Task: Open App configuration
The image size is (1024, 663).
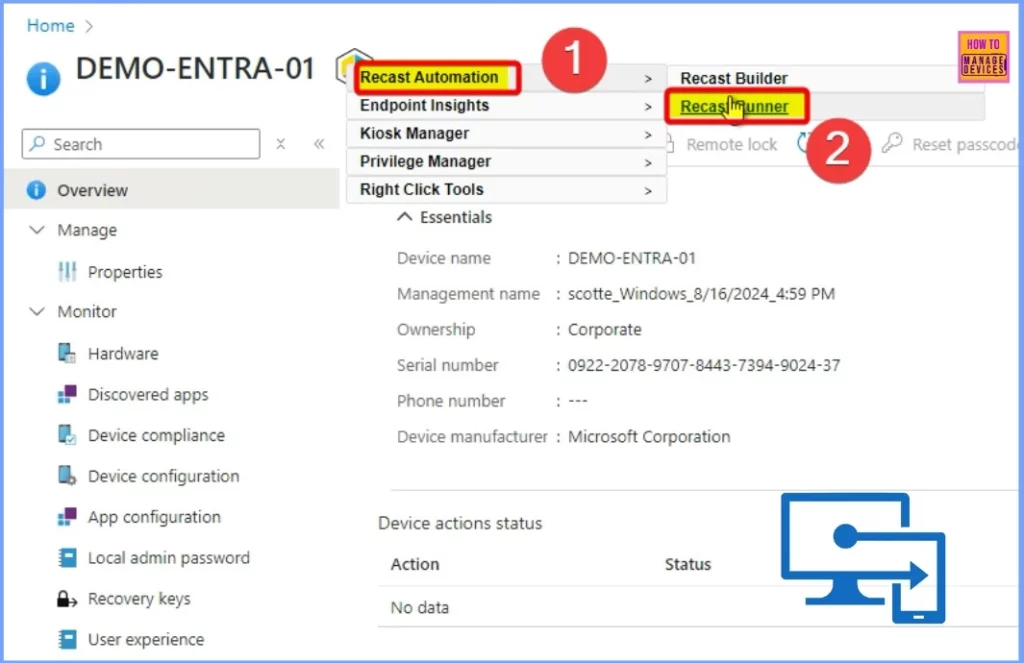Action: 154,517
